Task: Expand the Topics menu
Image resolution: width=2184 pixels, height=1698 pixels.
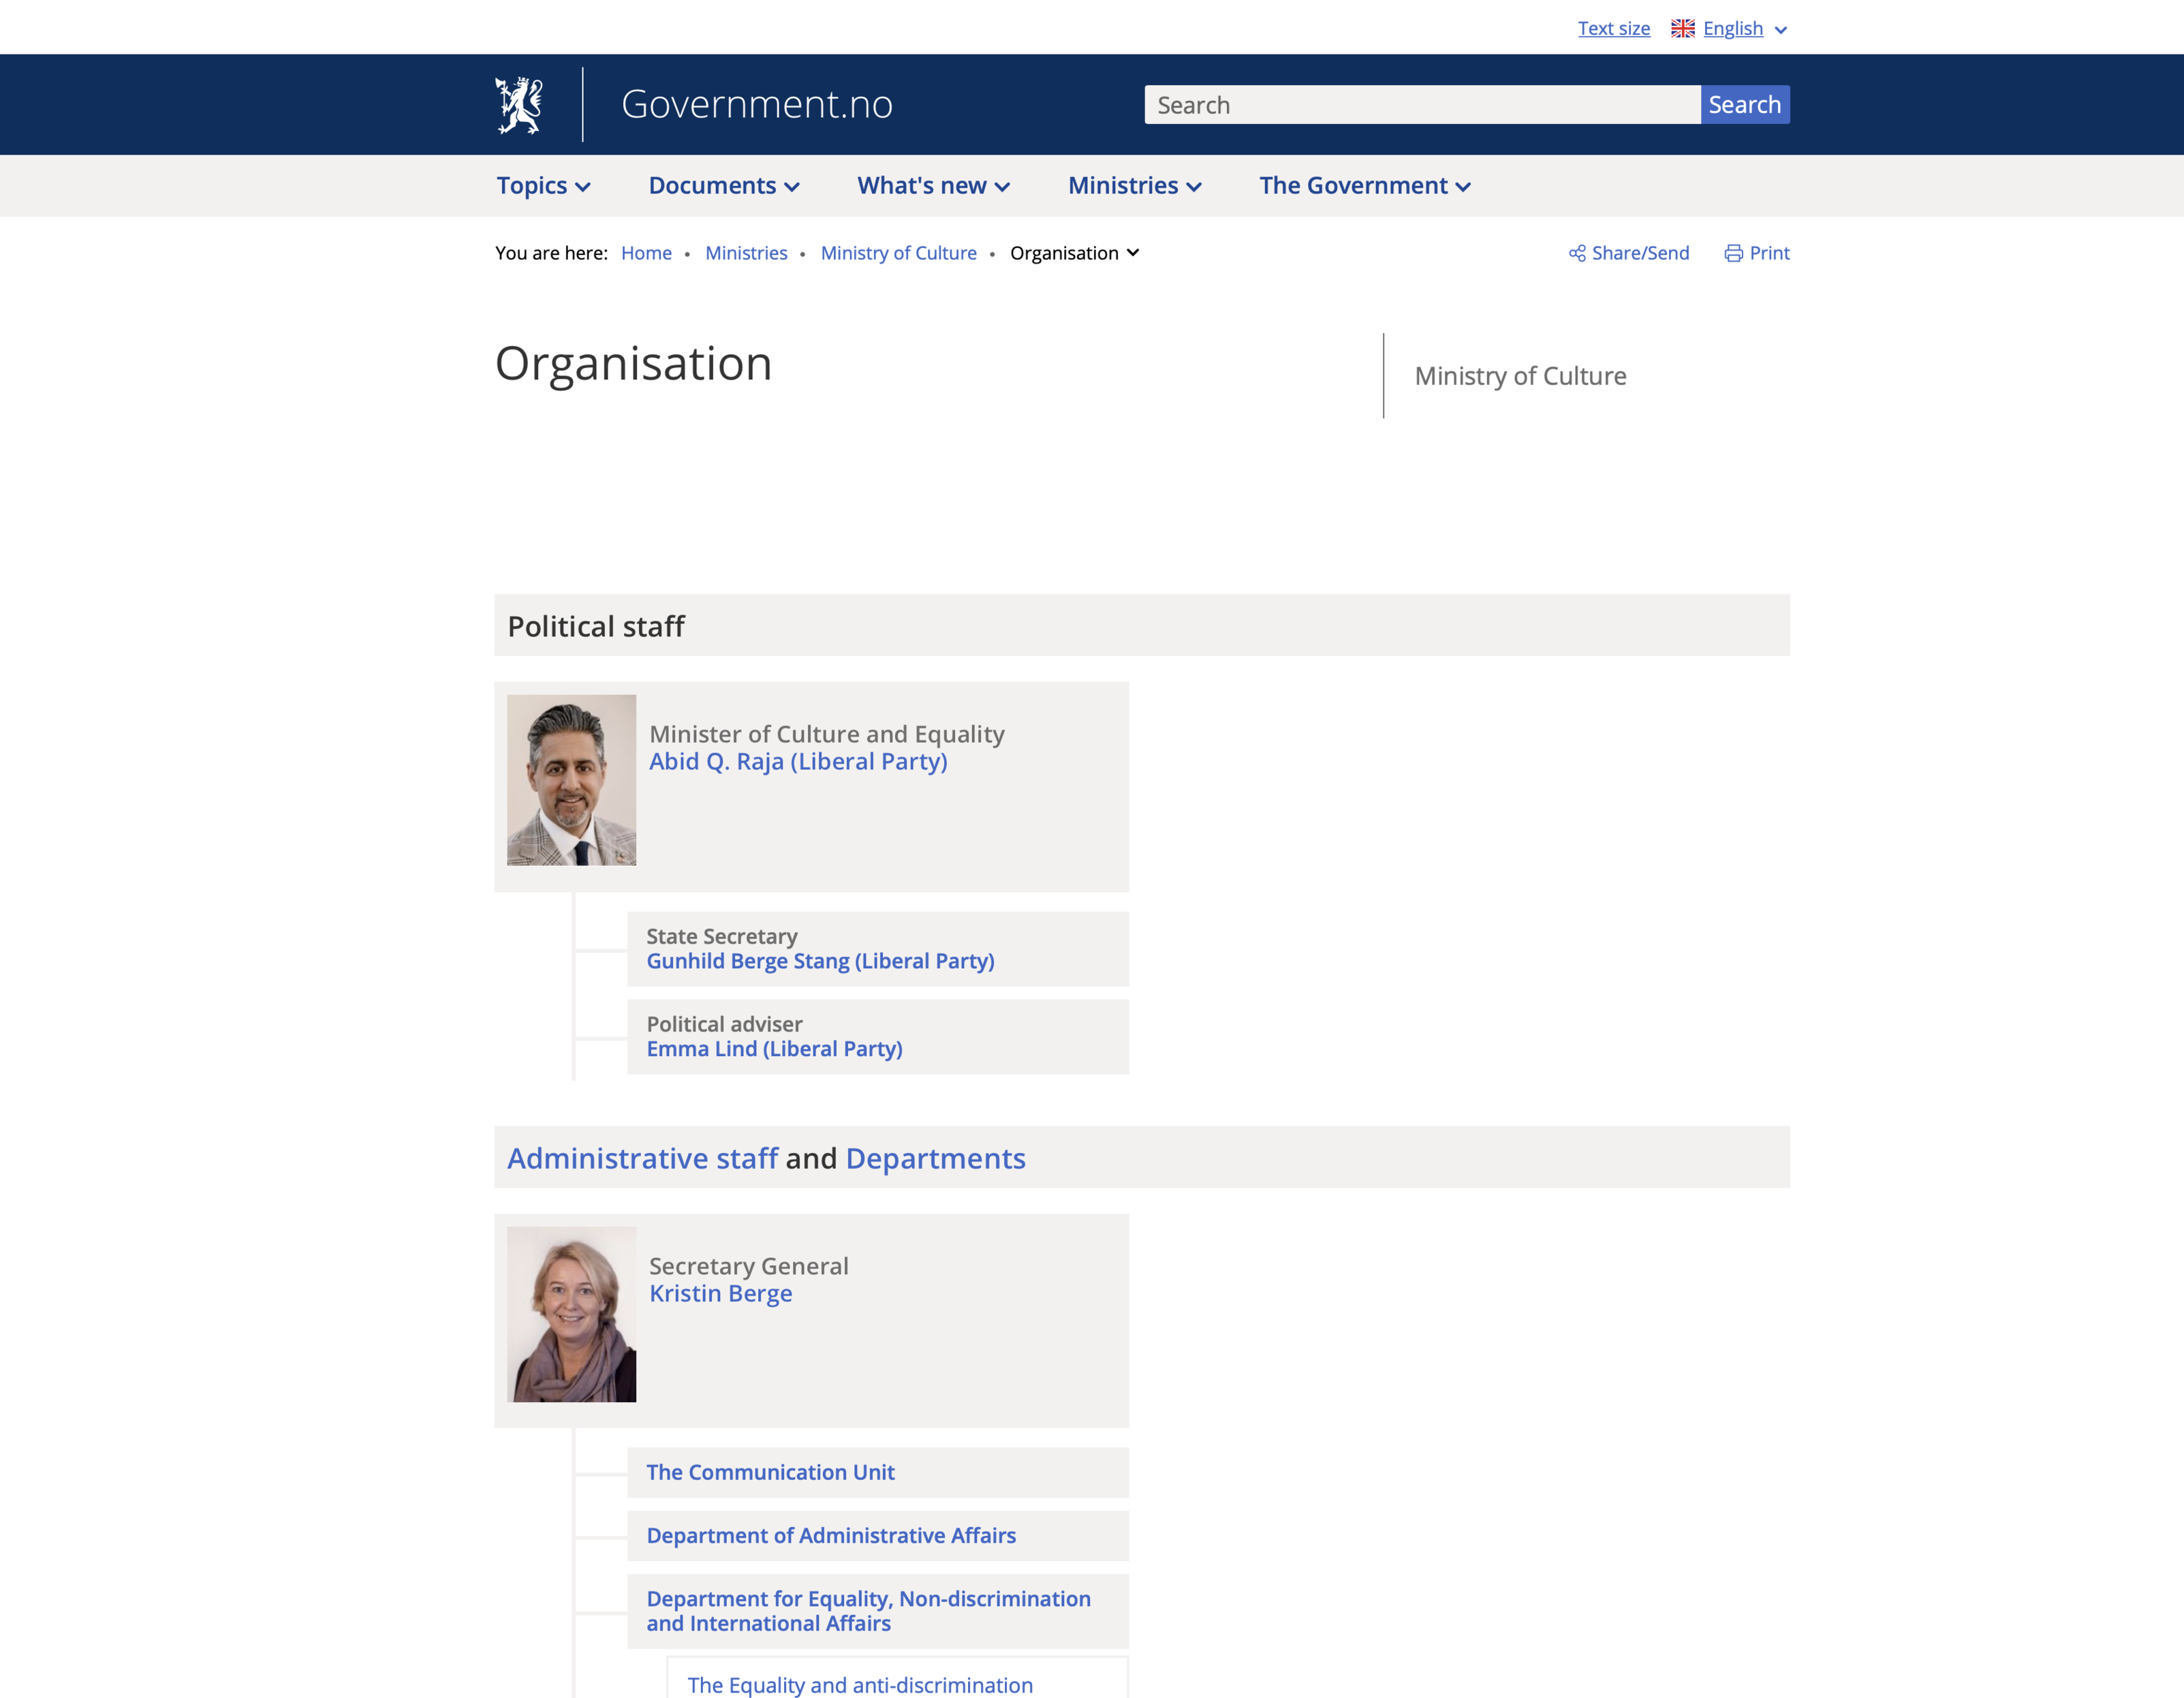Action: 543,186
